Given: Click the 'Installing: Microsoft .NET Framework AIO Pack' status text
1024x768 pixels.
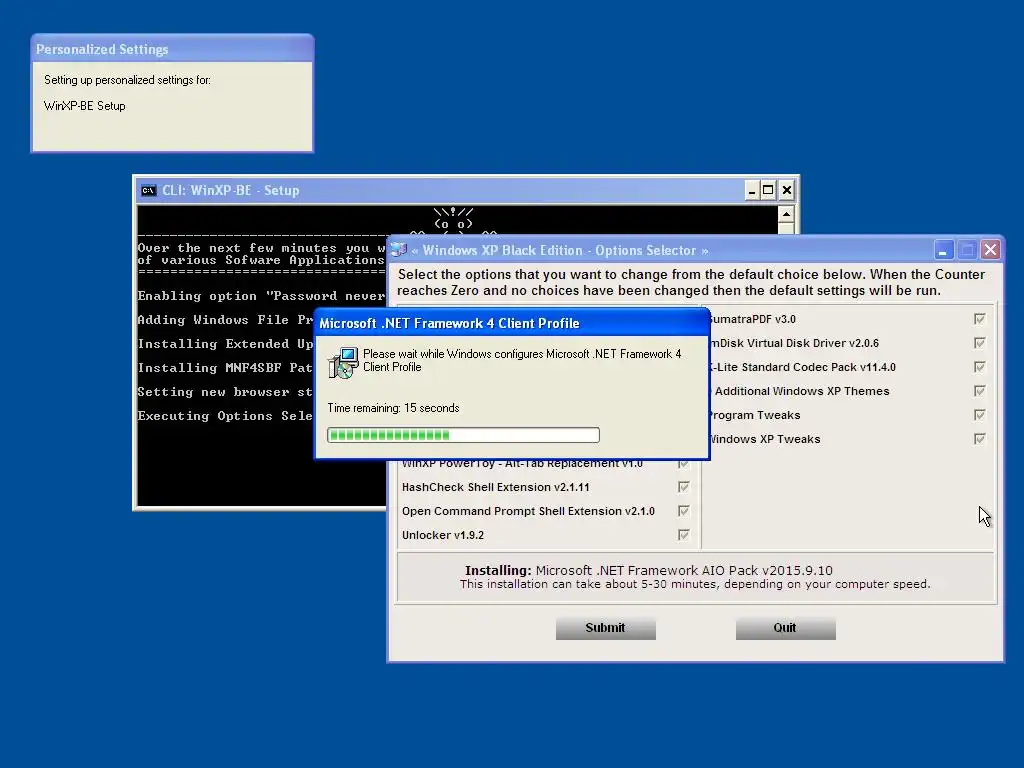Looking at the screenshot, I should point(648,570).
